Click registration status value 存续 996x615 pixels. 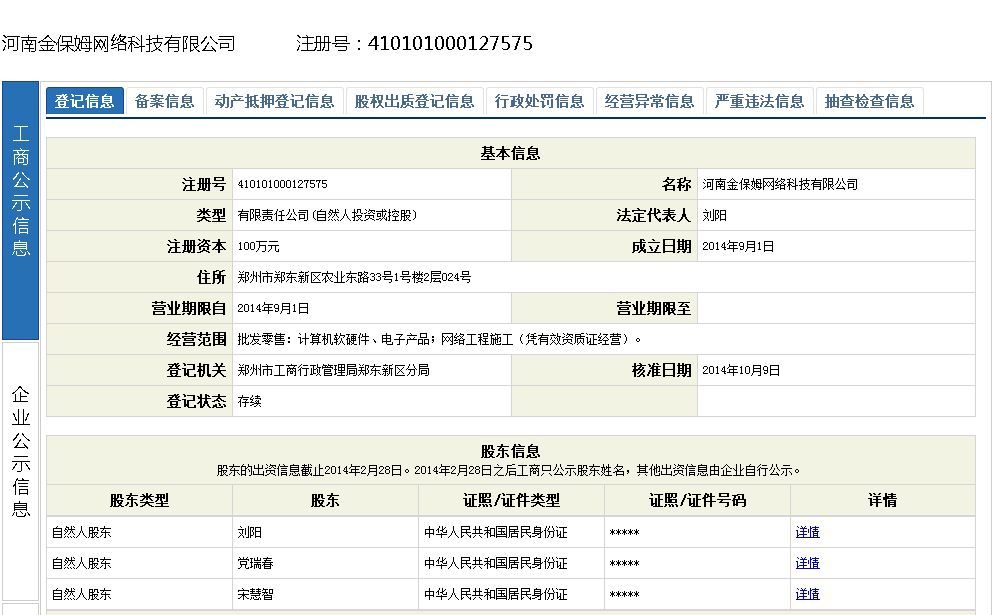[250, 402]
